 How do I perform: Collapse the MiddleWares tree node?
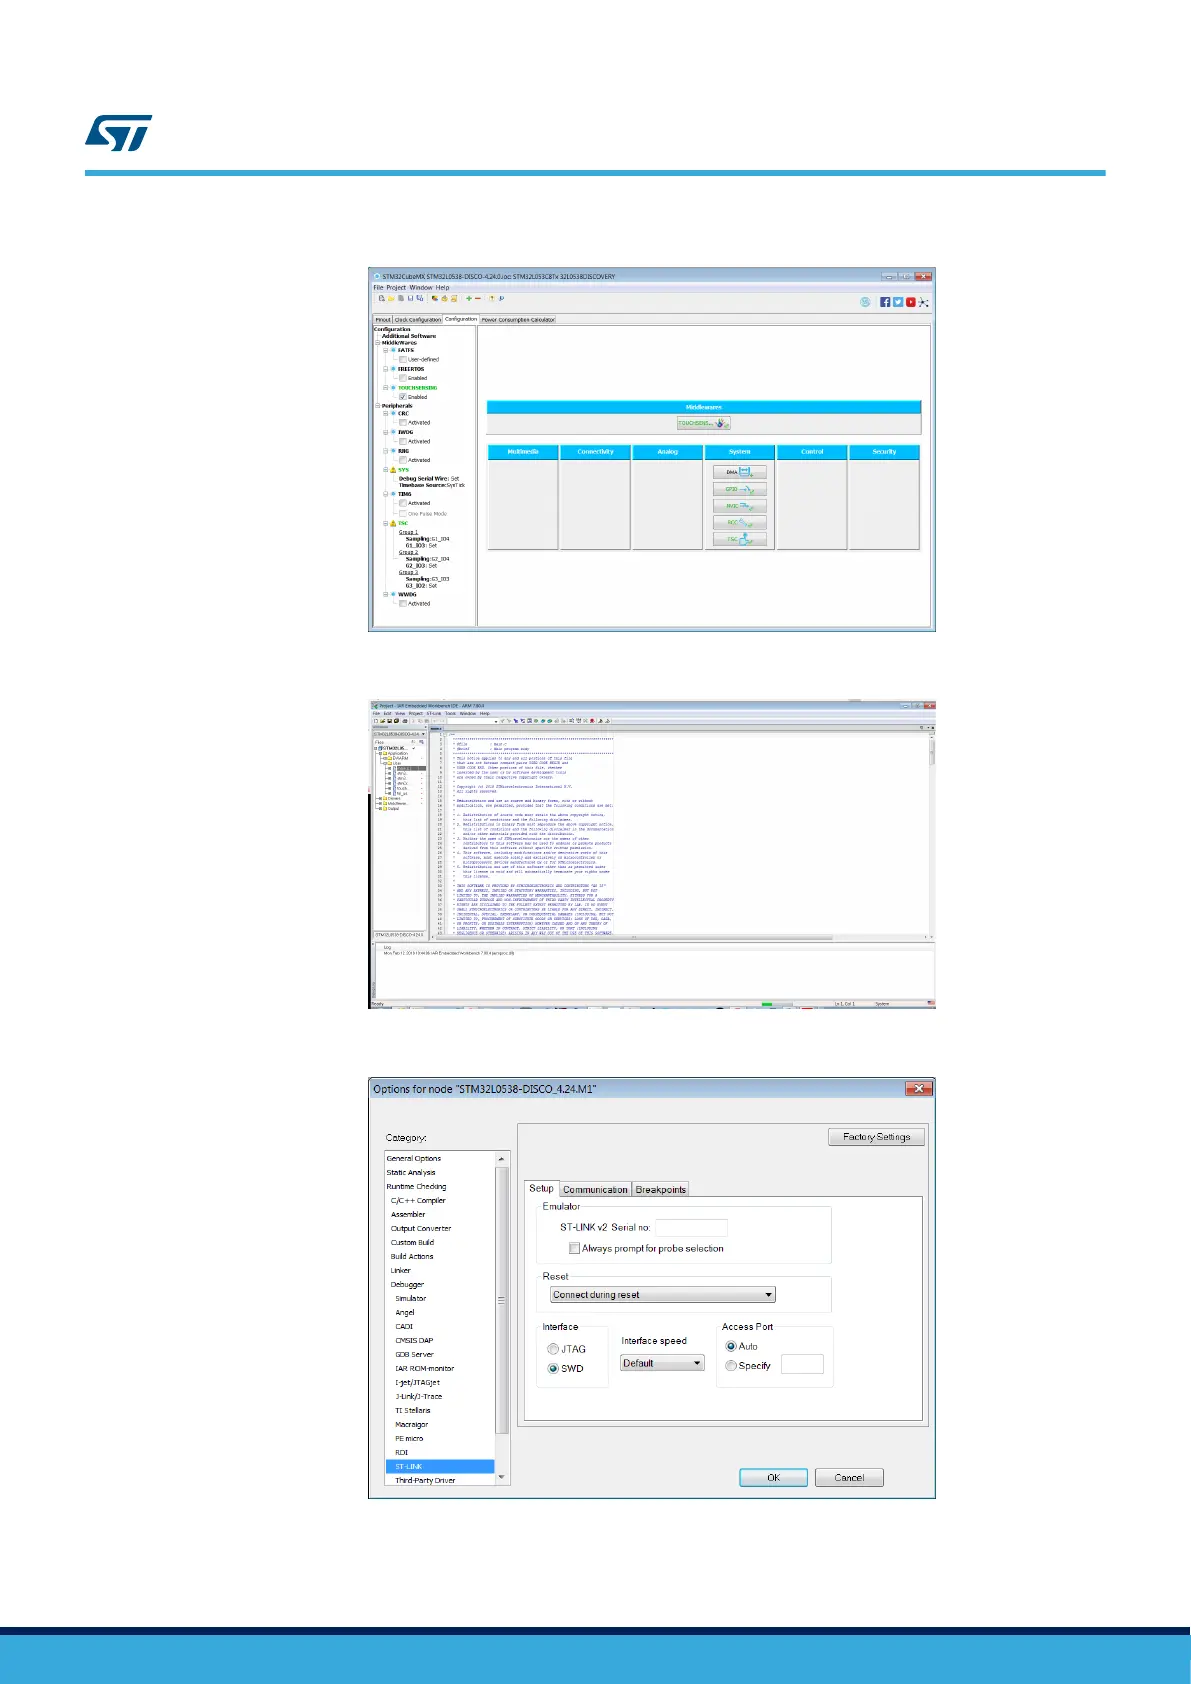[378, 343]
